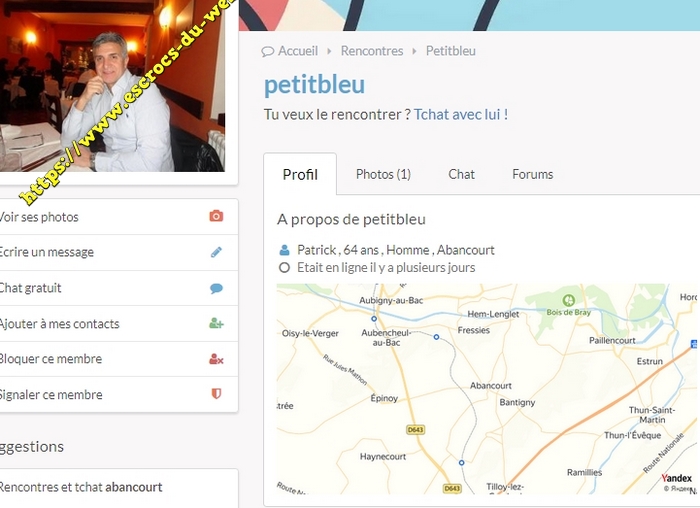Click the Accueil breadcrumb link

[298, 51]
